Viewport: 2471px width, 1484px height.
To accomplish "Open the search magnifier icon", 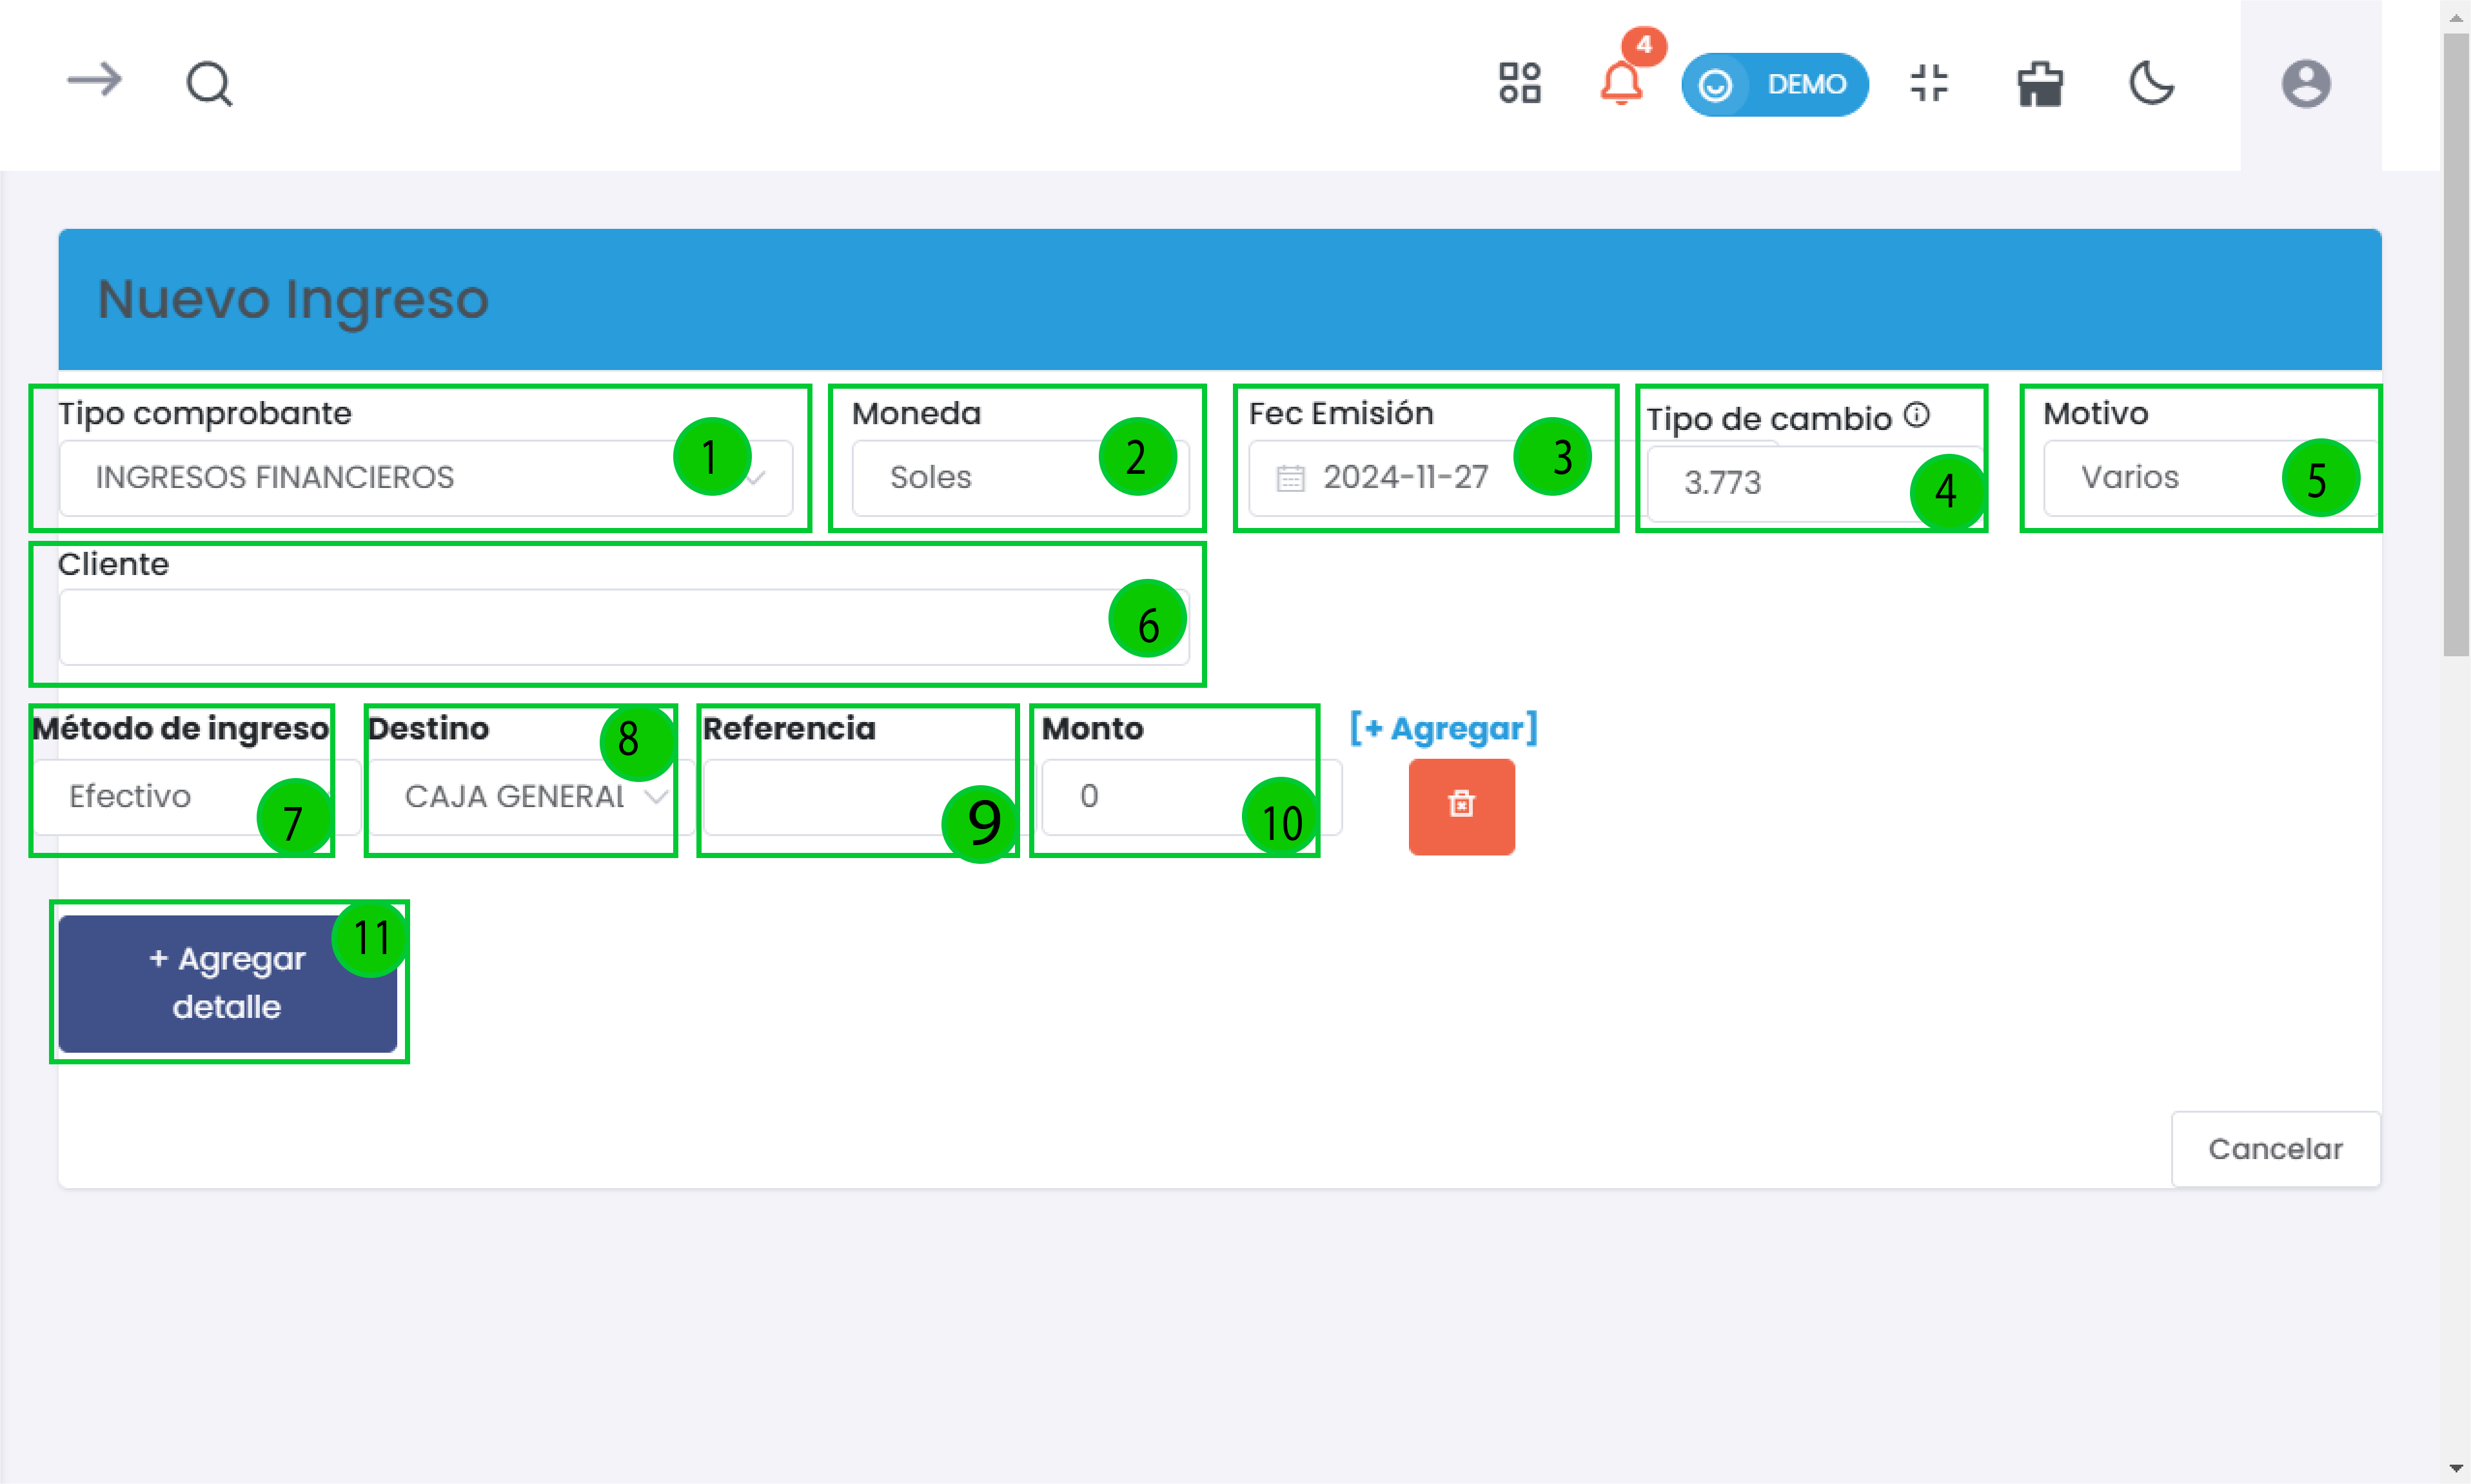I will [209, 84].
